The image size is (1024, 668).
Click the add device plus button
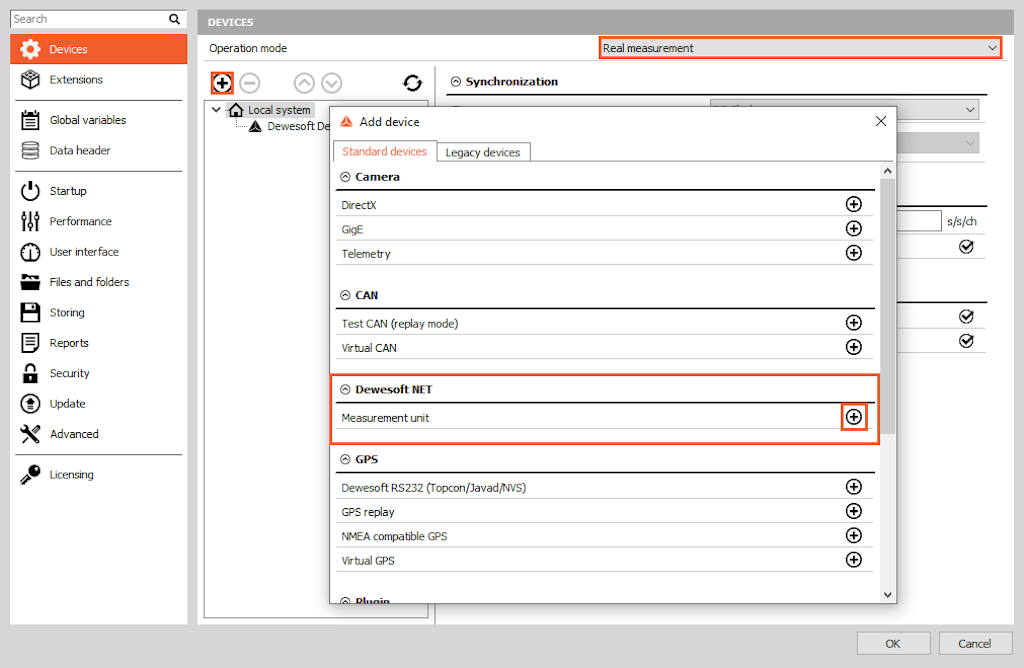[x=222, y=83]
